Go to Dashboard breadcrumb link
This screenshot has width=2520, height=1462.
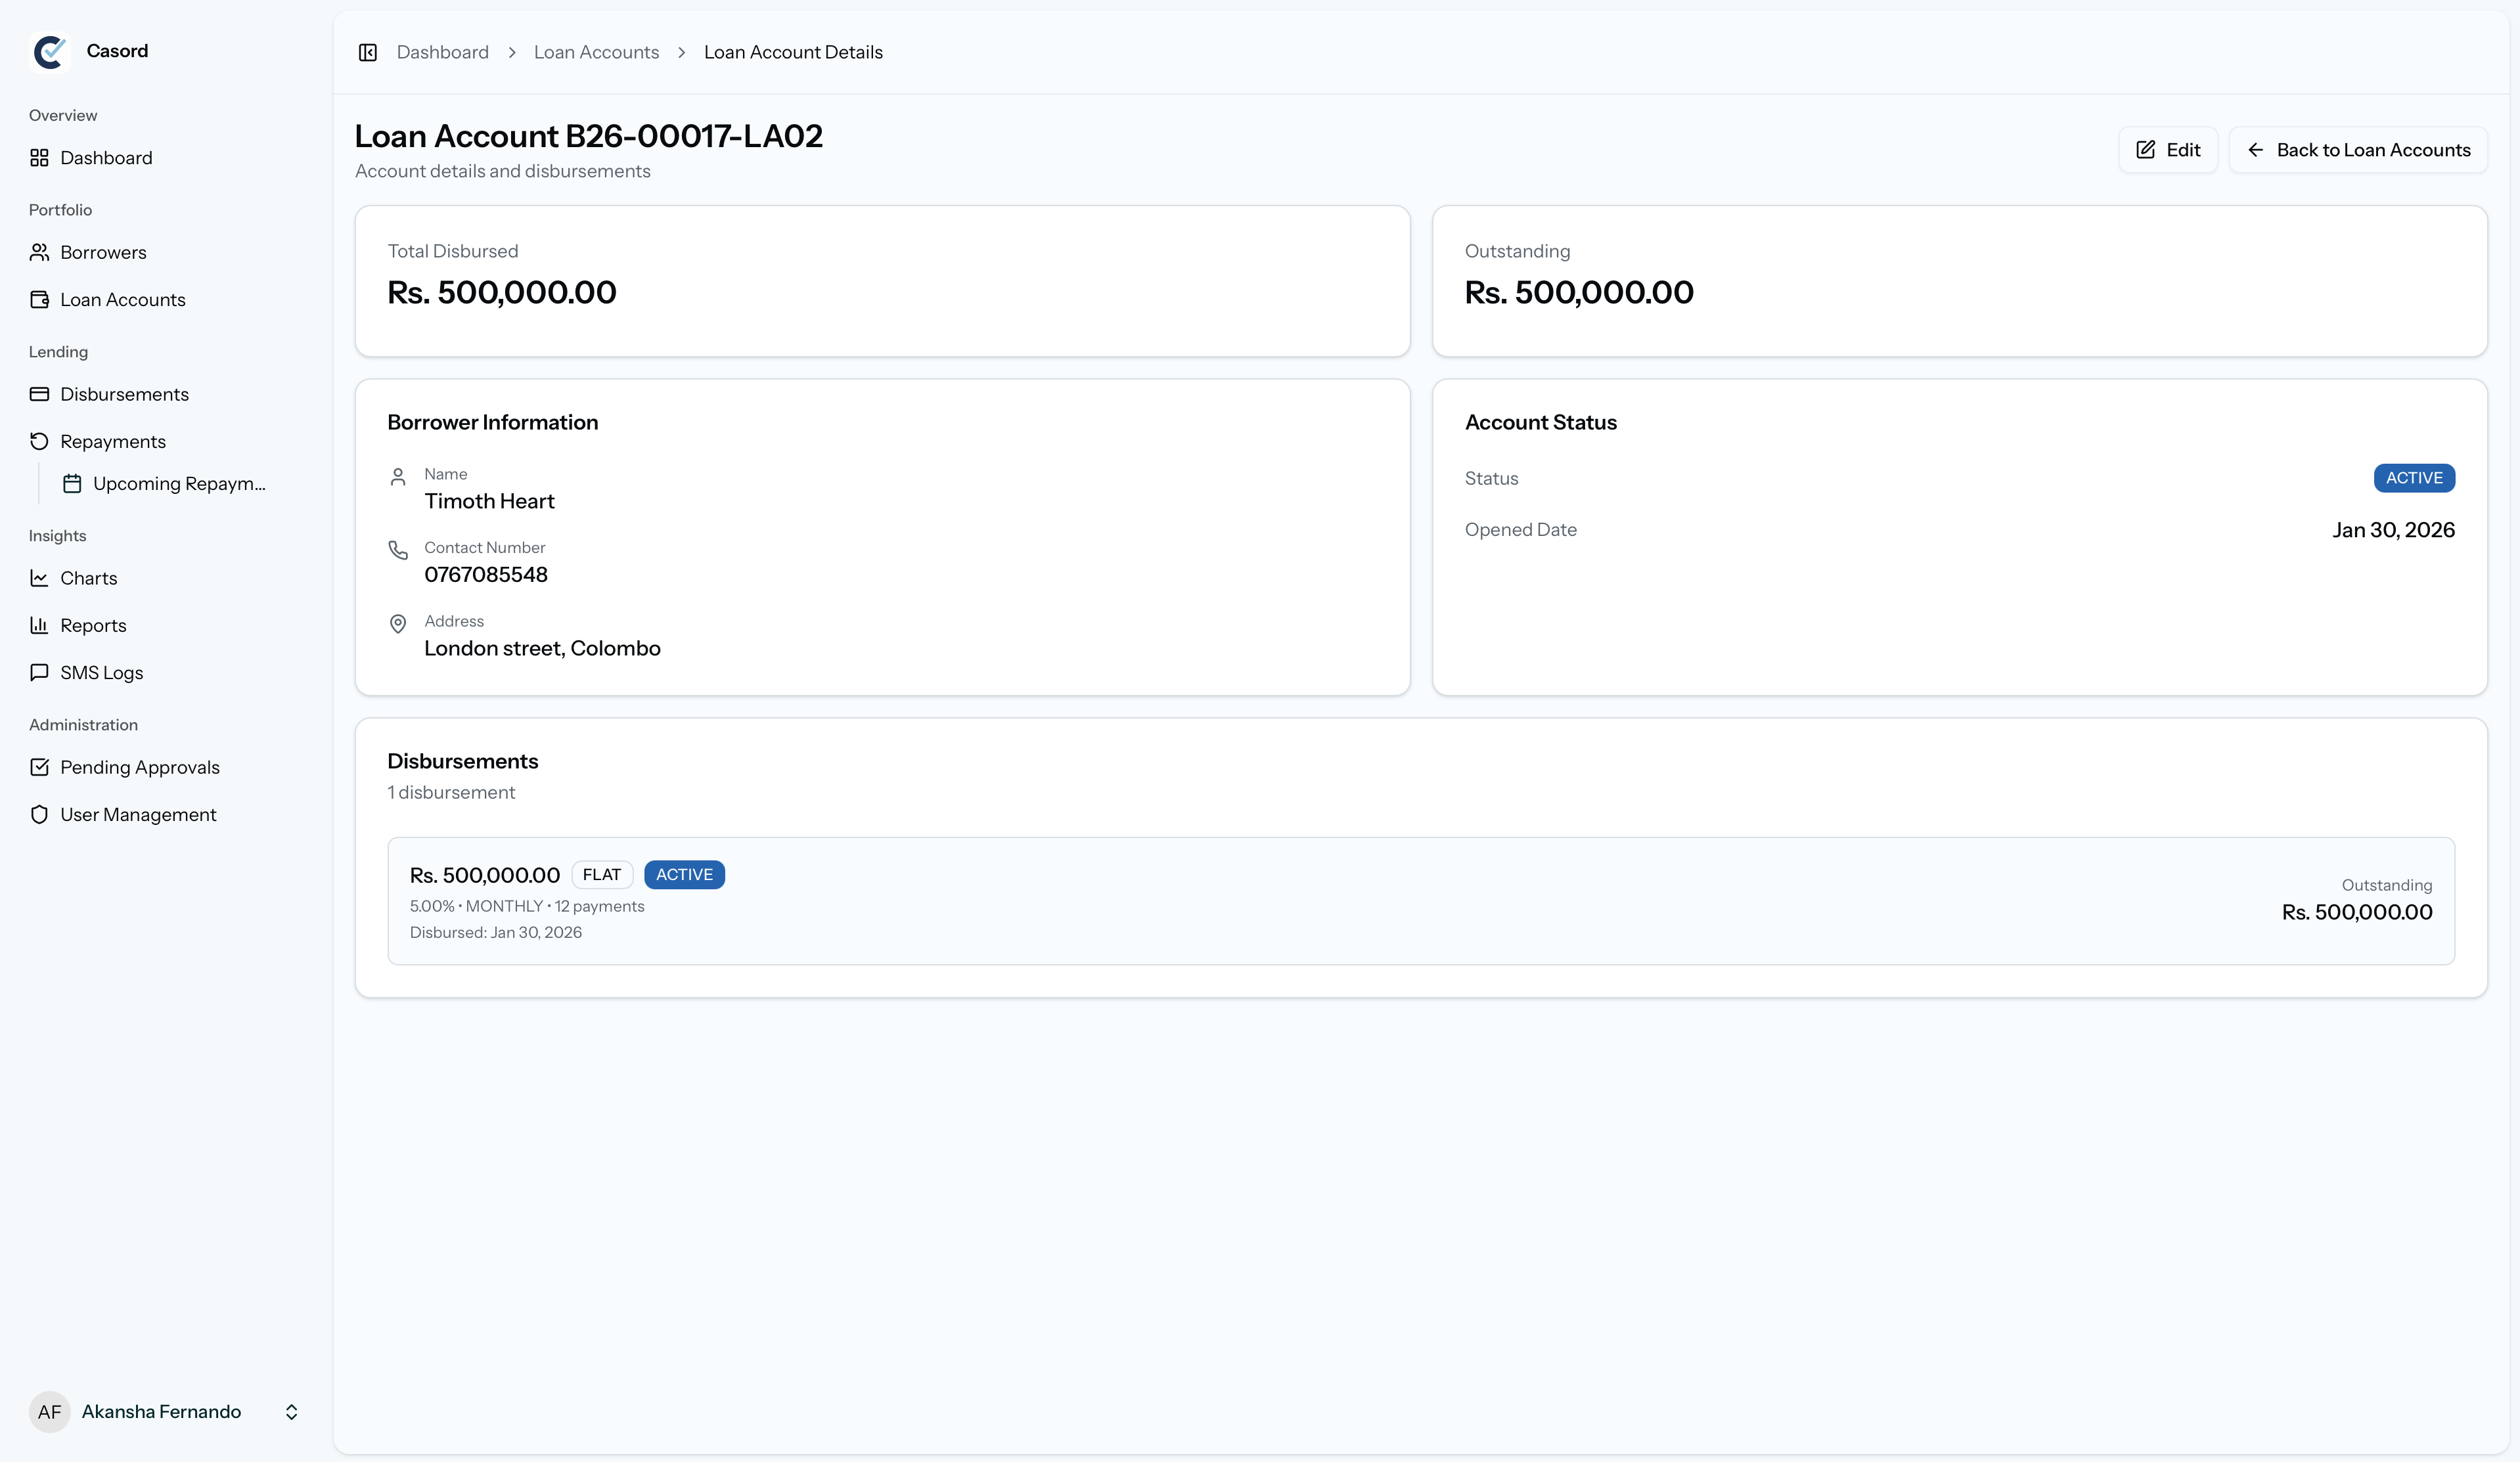point(442,52)
